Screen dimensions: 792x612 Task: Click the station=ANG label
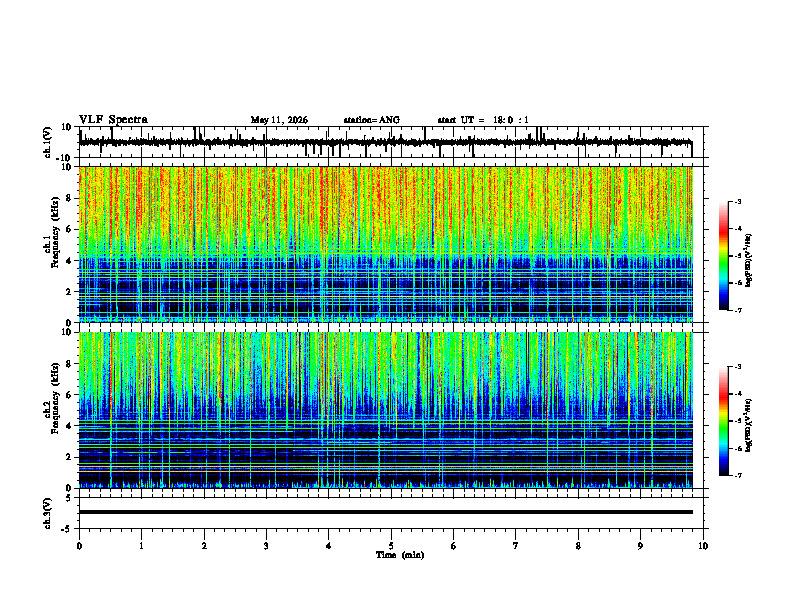tap(372, 120)
